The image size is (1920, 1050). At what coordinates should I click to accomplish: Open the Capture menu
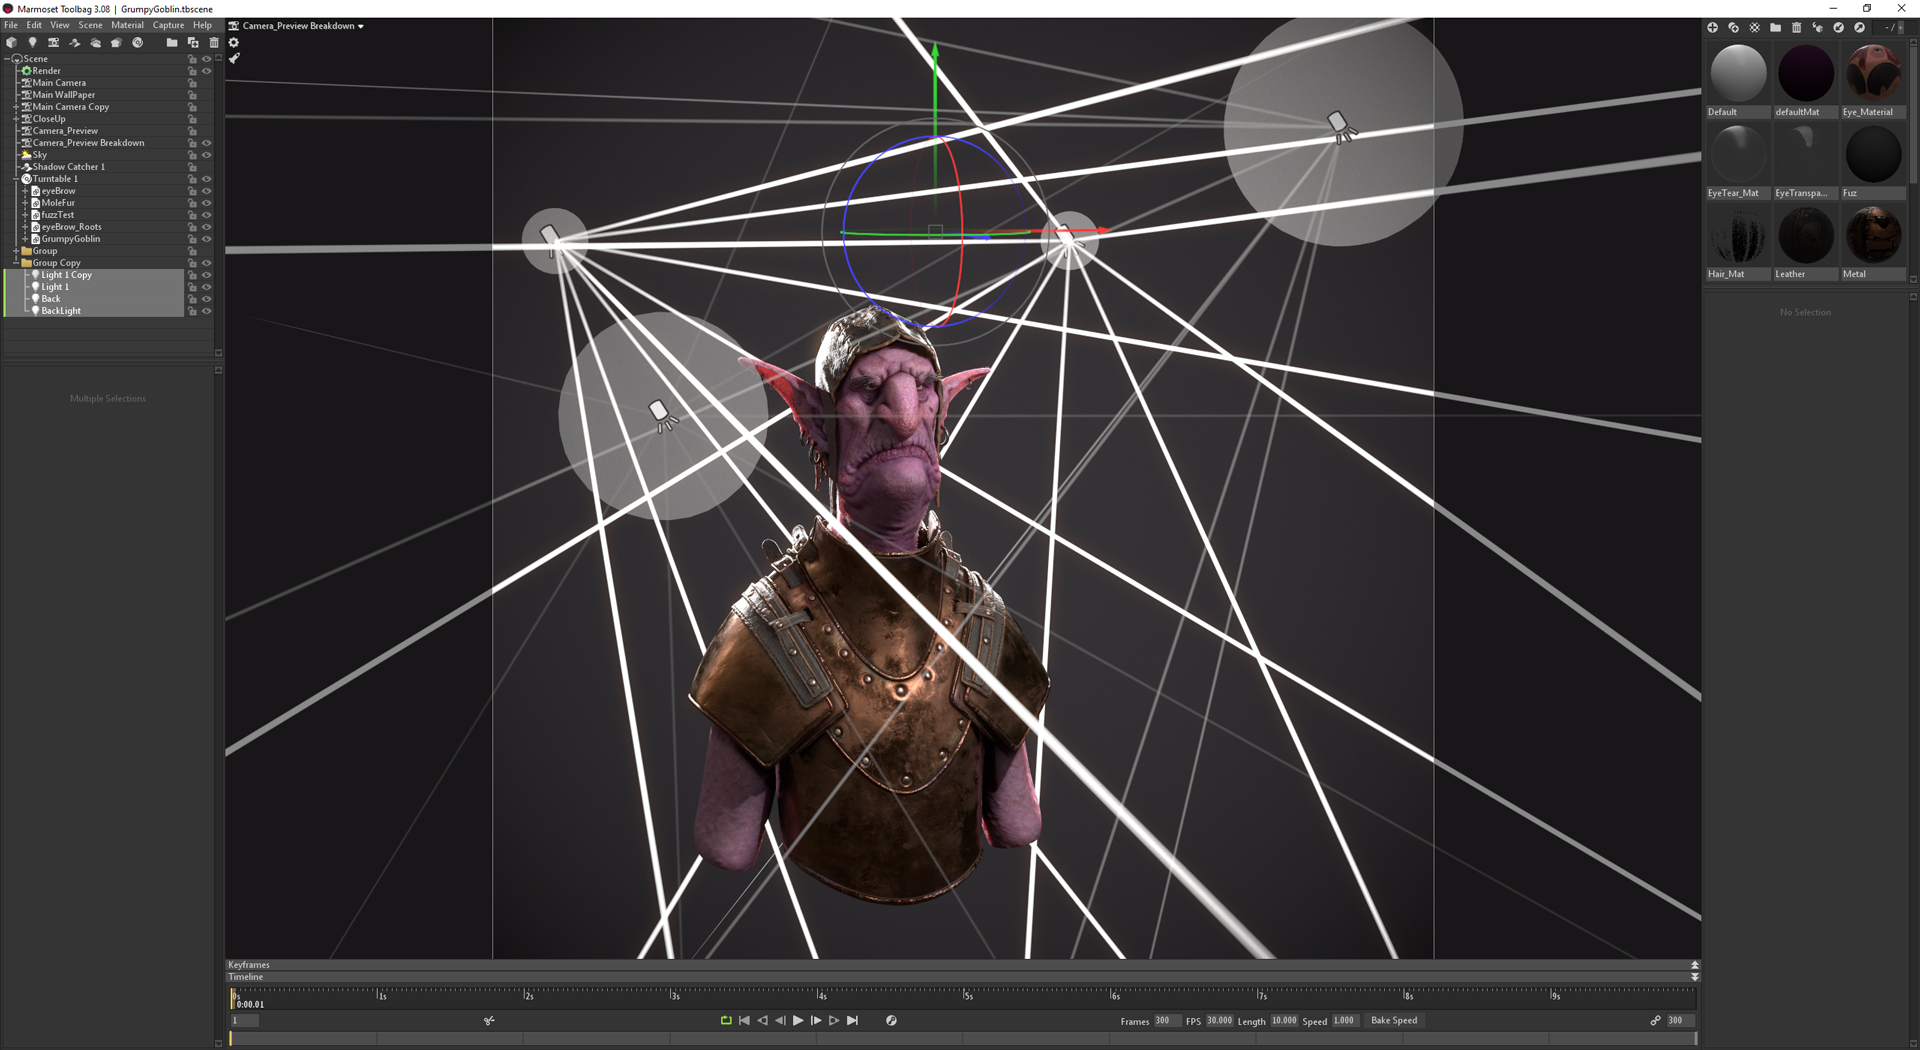click(x=168, y=25)
